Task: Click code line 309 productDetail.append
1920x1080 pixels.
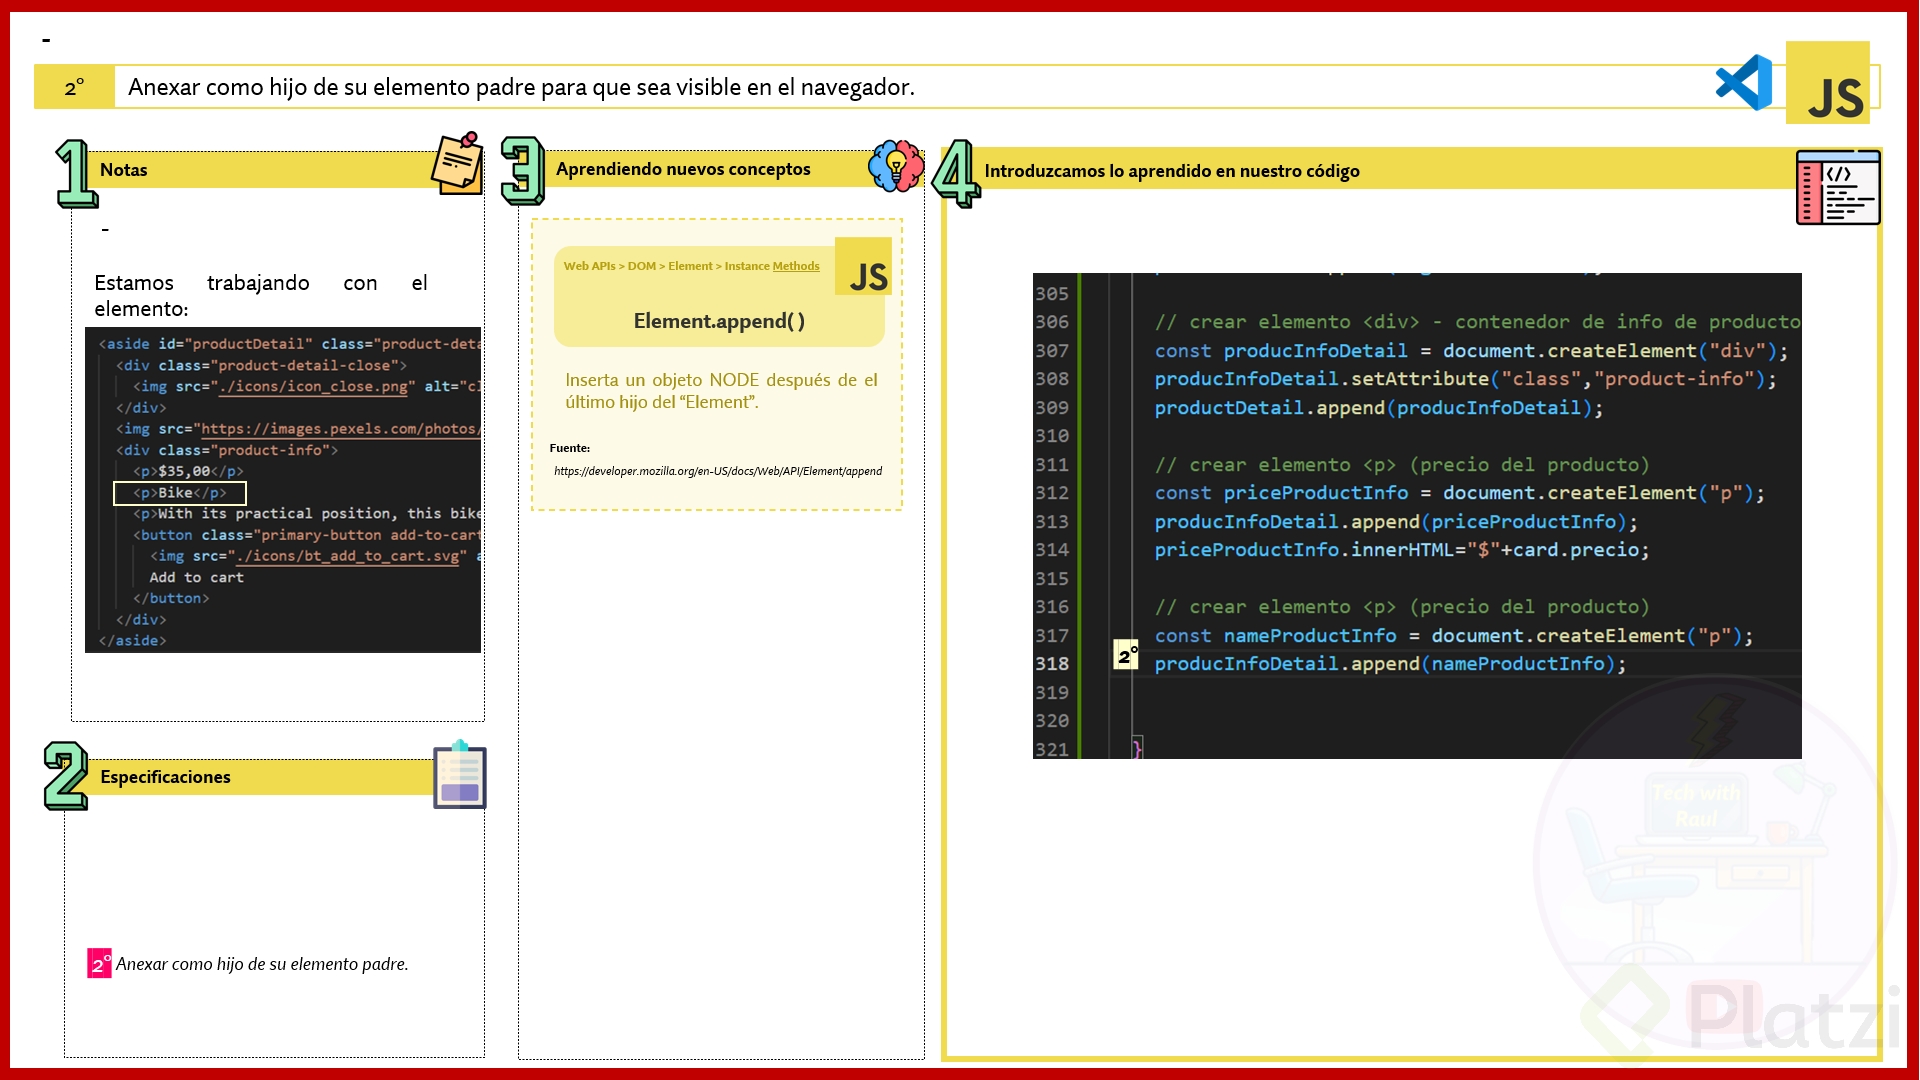Action: point(1379,408)
